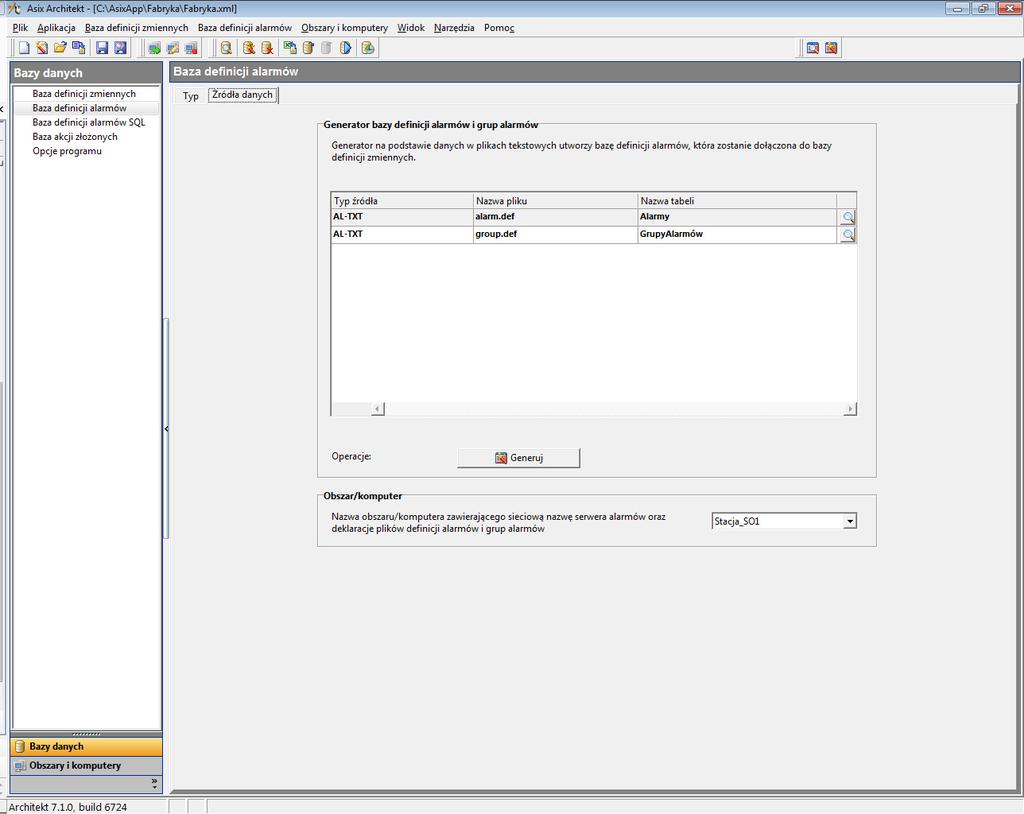Switch to the Typ tab
This screenshot has height=814, width=1024.
coord(191,95)
